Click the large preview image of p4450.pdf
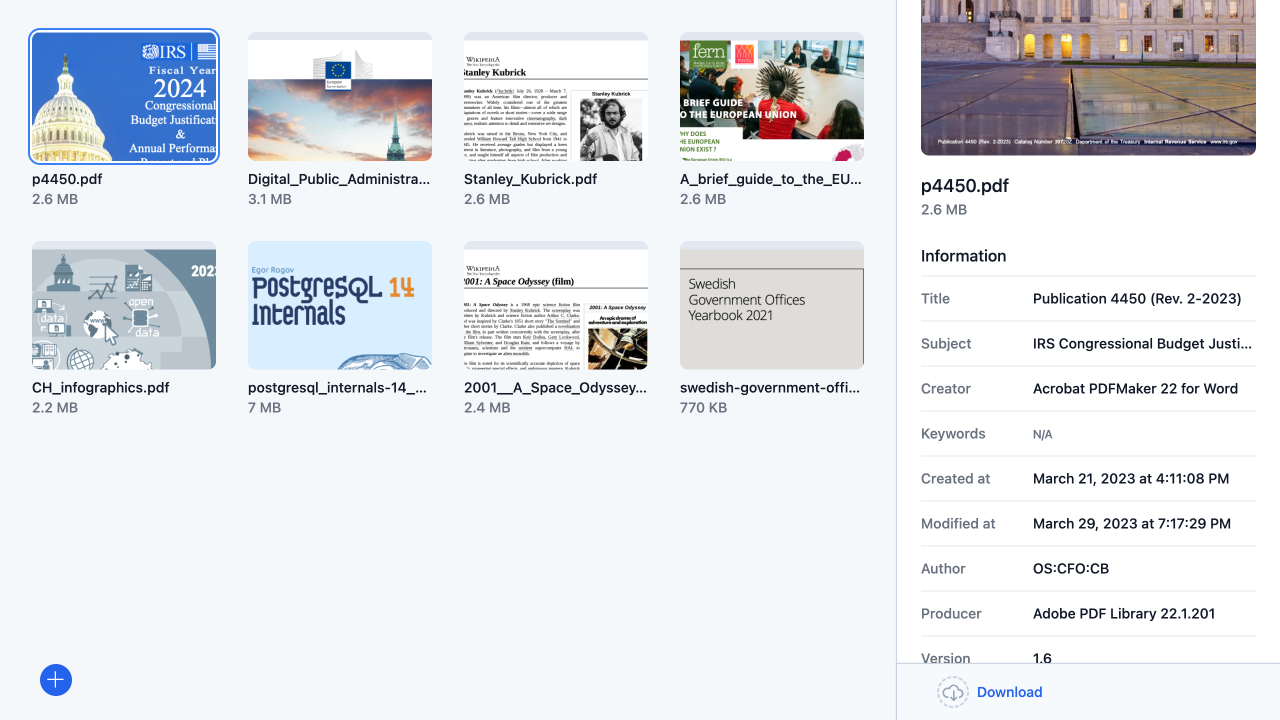 point(1088,78)
